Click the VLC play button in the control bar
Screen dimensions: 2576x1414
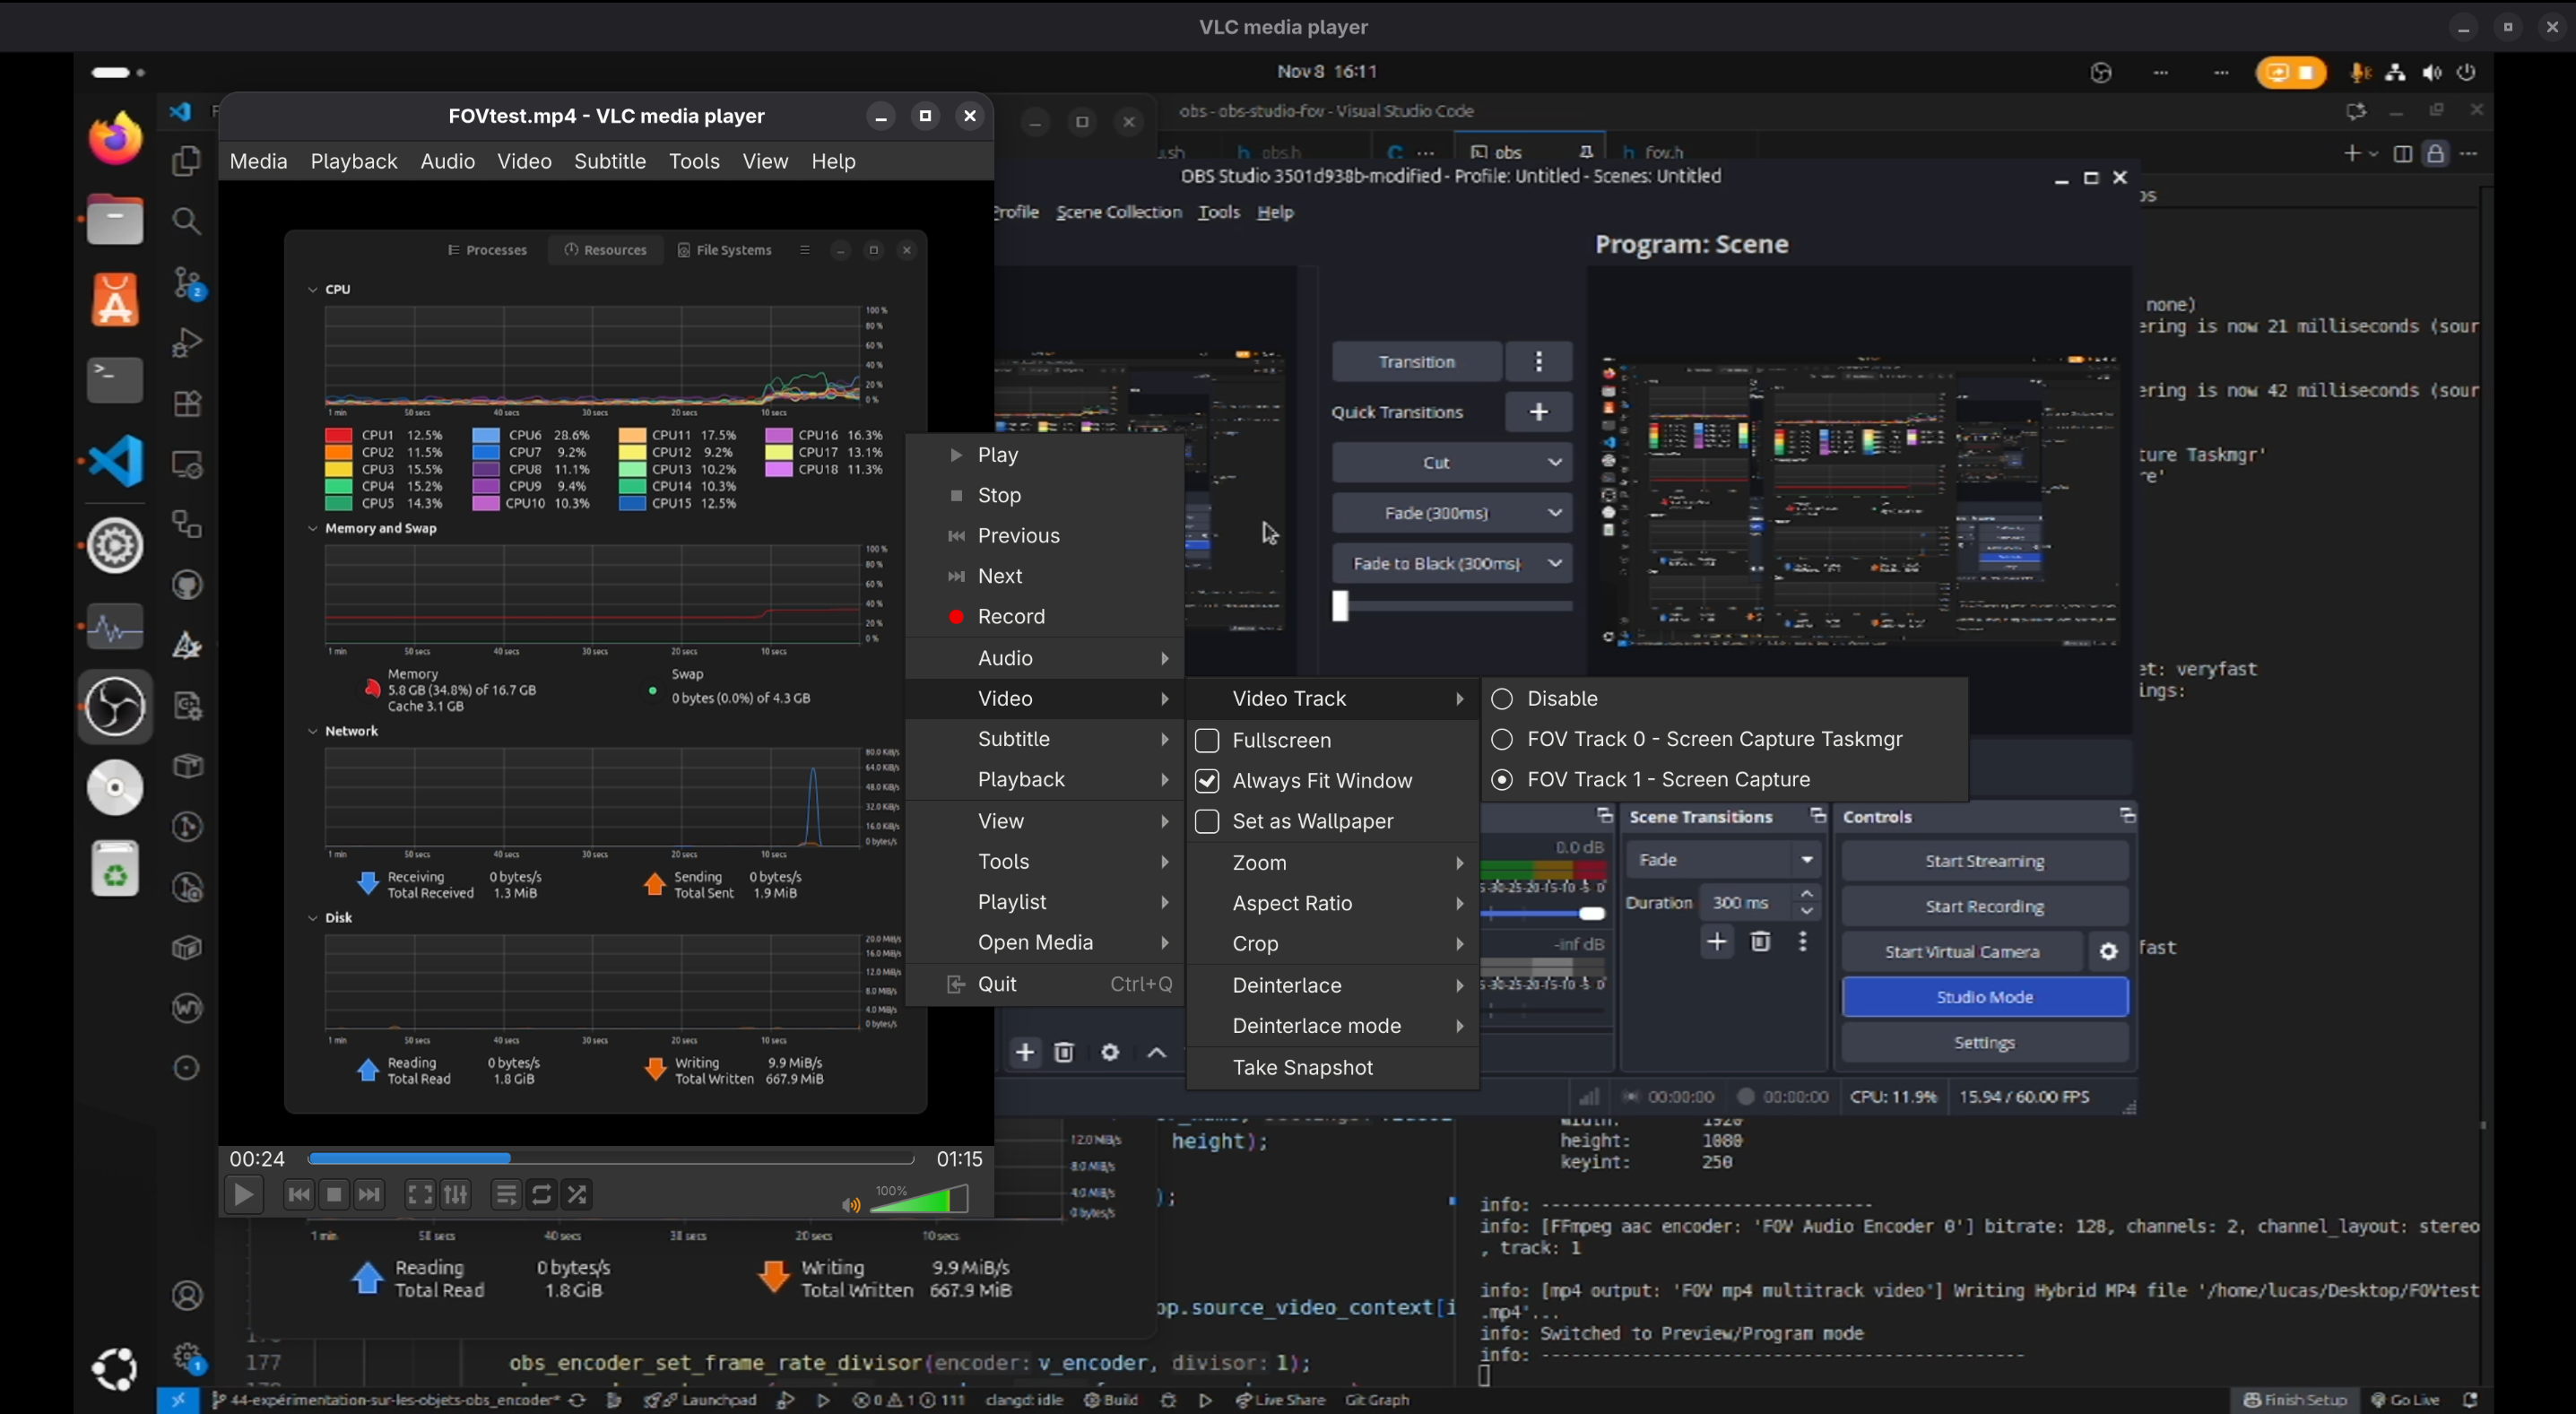[243, 1195]
